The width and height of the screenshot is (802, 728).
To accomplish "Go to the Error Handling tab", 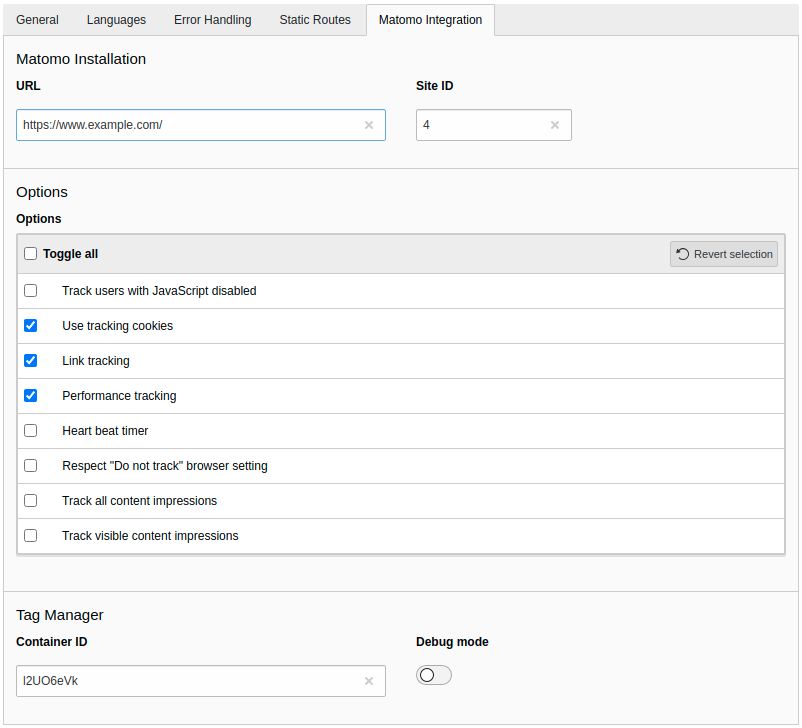I will [213, 20].
